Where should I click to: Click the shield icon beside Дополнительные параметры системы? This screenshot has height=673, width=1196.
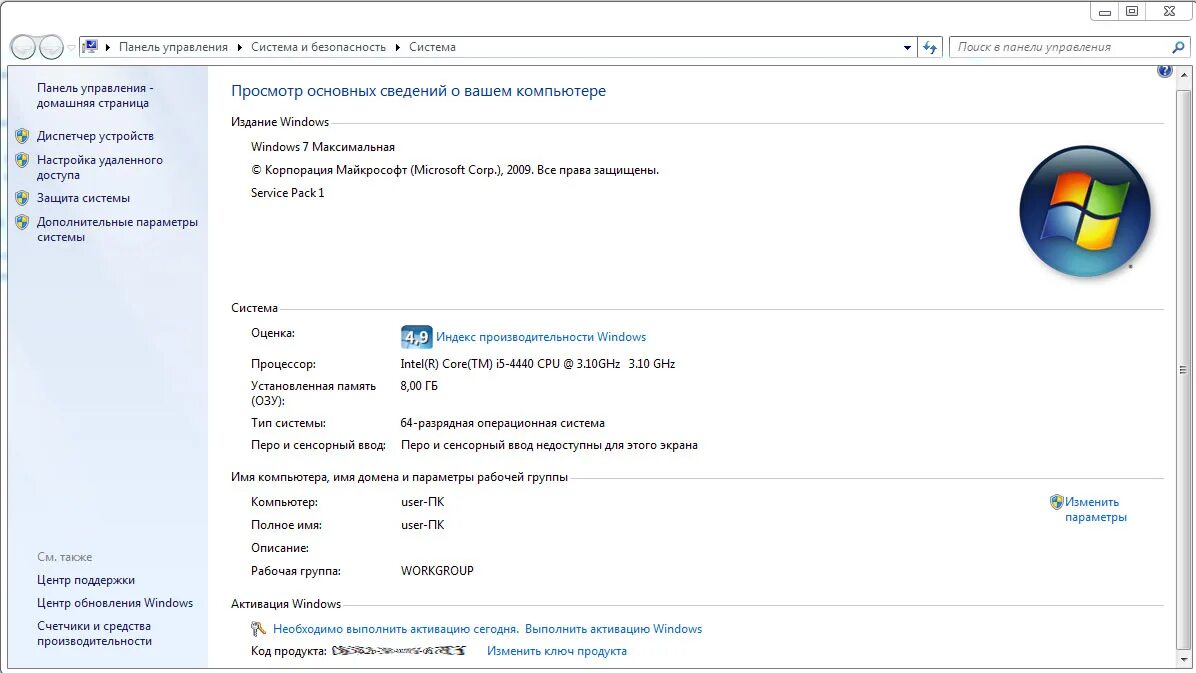22,222
